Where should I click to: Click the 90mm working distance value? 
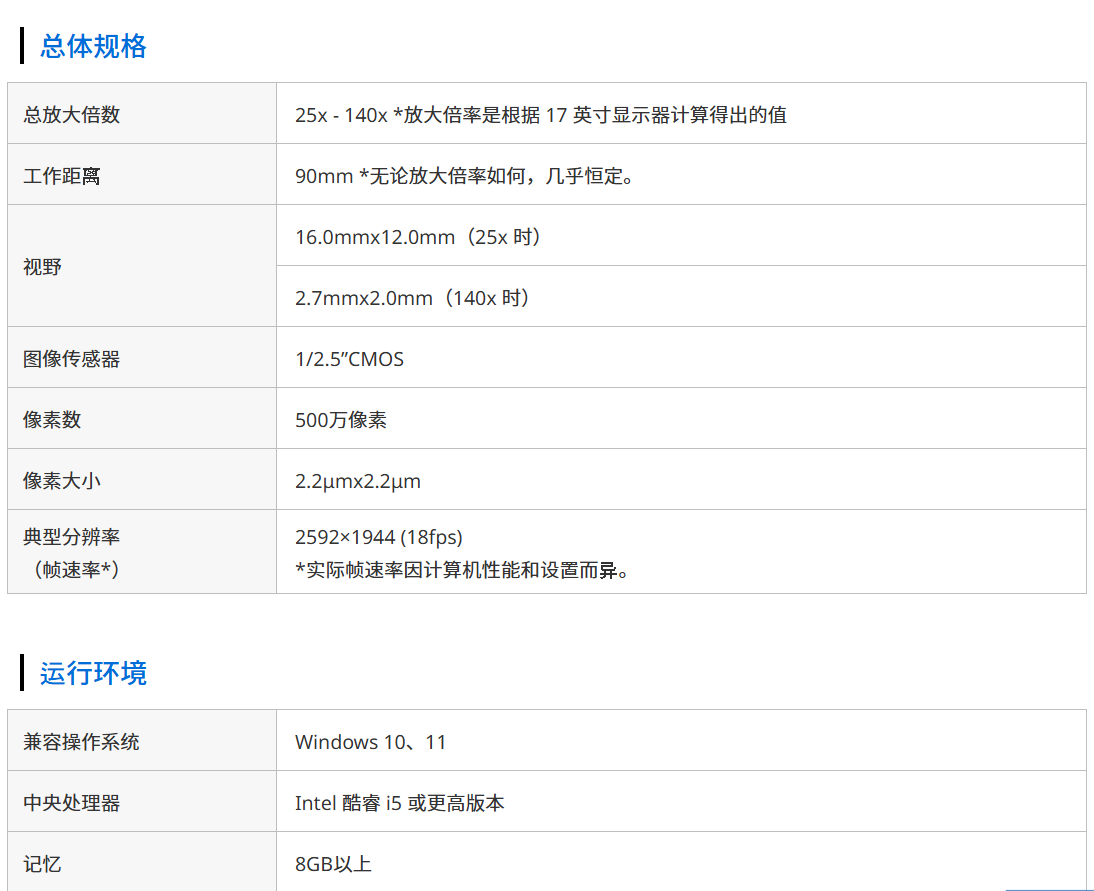tap(465, 176)
